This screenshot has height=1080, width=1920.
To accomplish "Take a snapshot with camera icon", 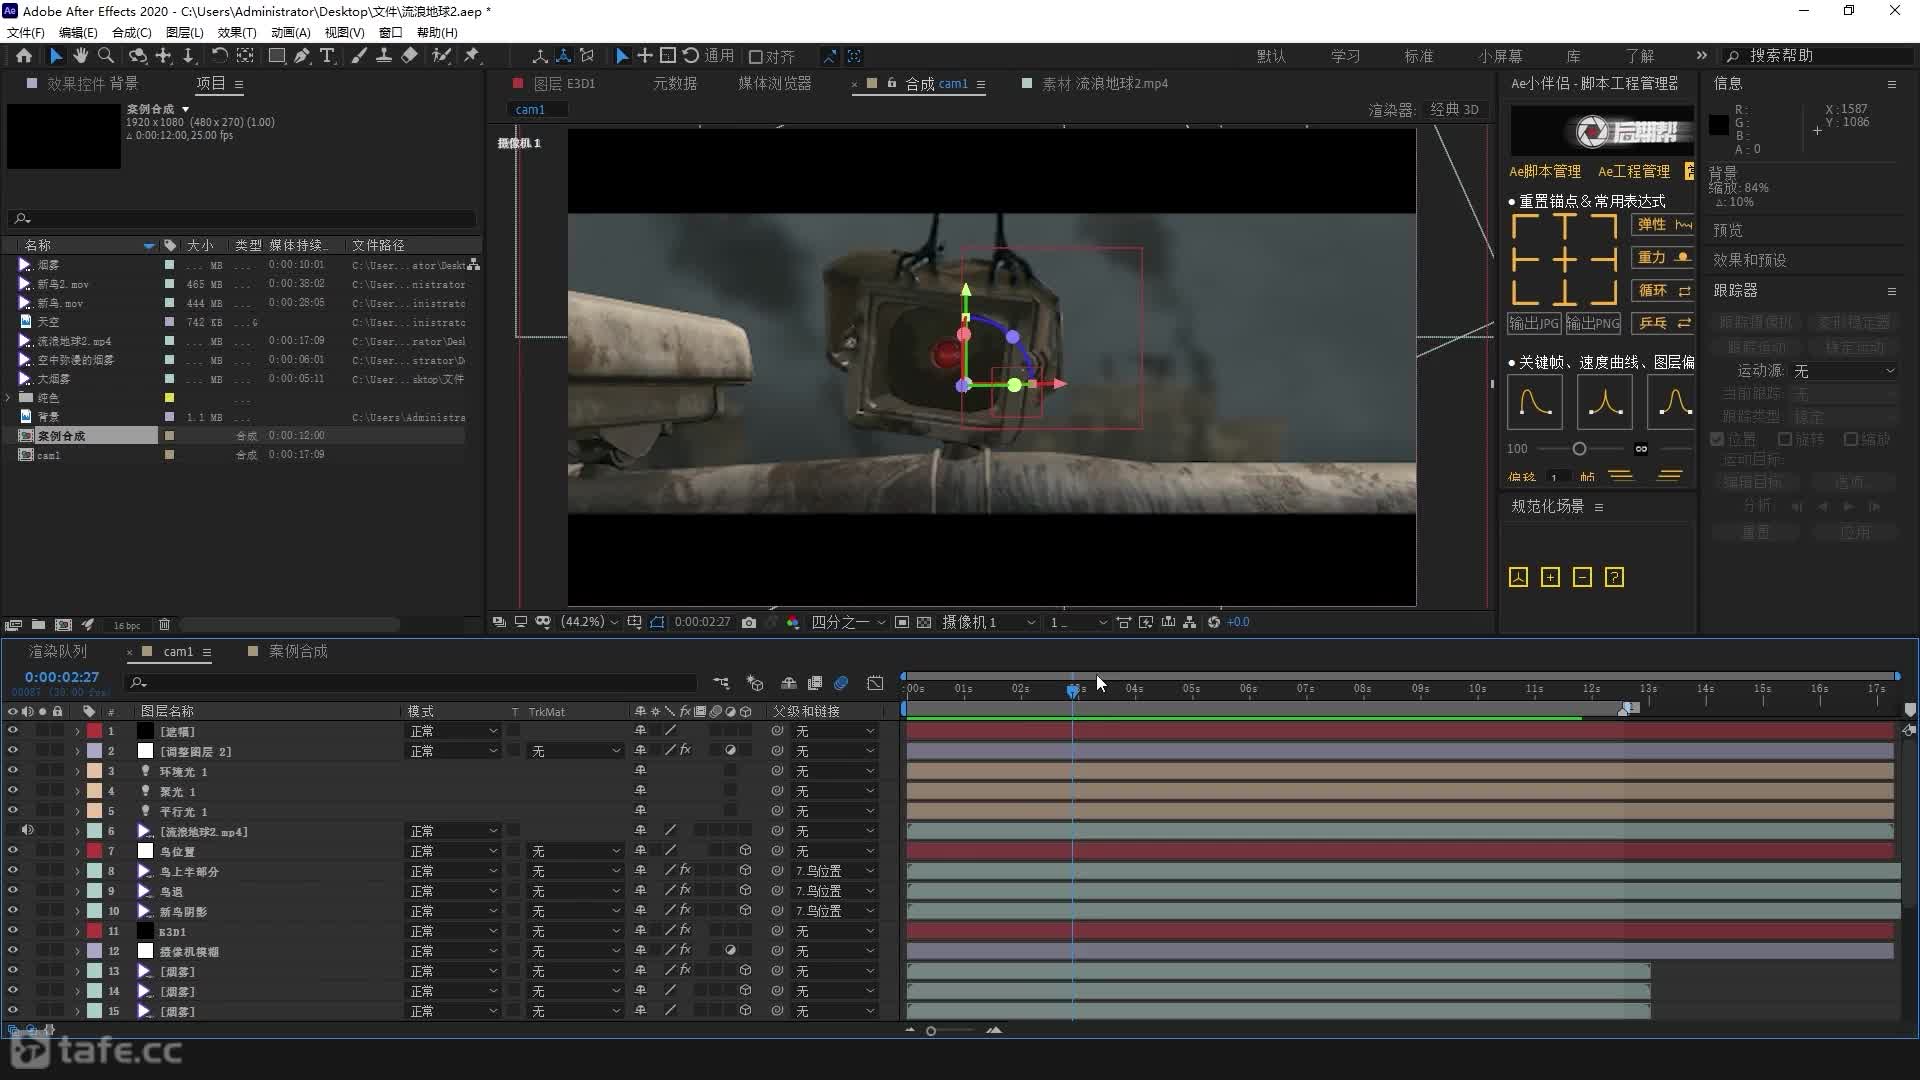I will [x=749, y=622].
